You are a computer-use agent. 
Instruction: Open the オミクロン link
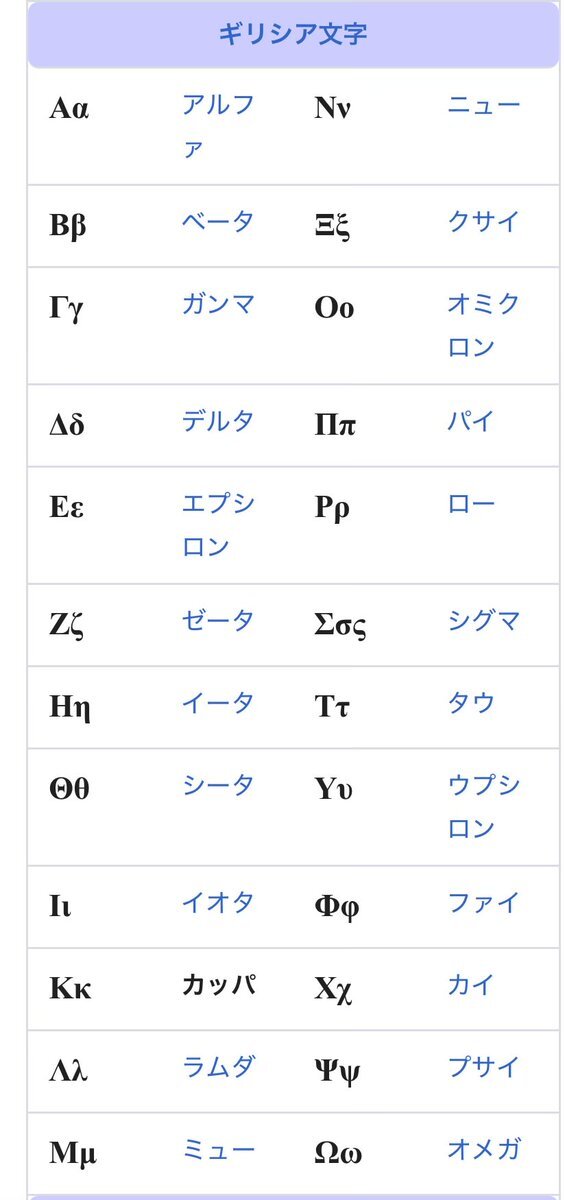484,326
